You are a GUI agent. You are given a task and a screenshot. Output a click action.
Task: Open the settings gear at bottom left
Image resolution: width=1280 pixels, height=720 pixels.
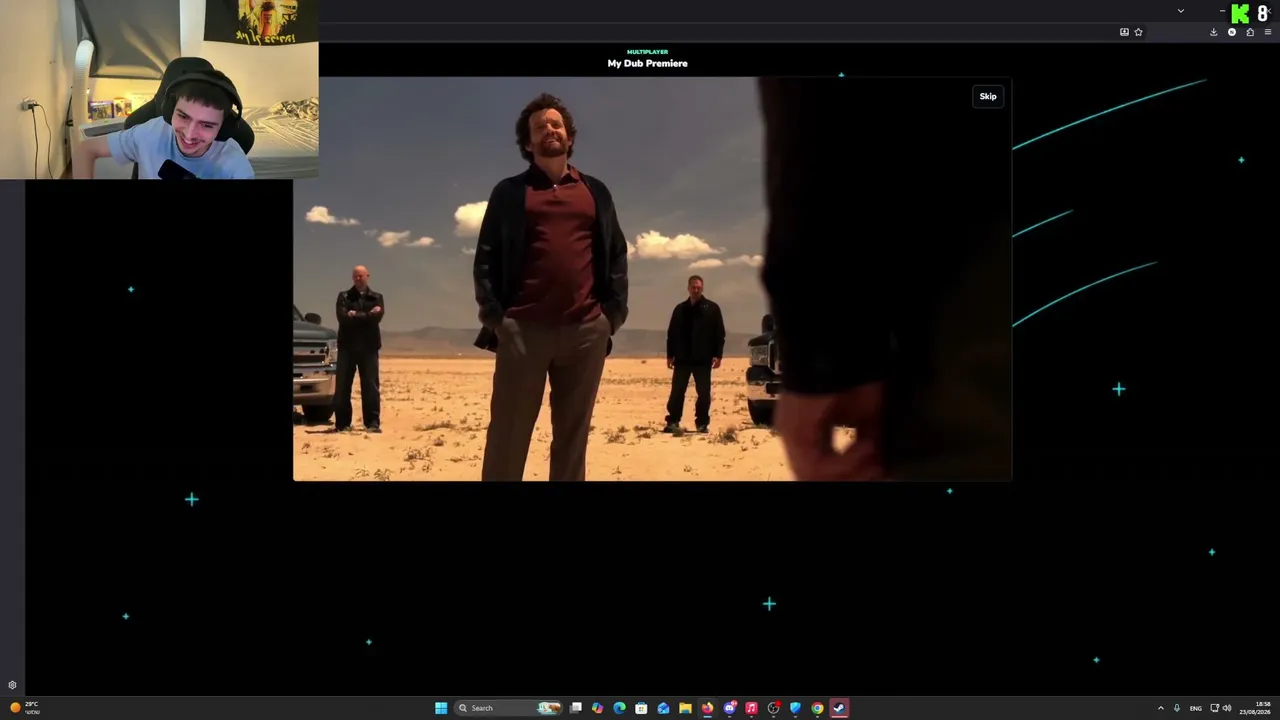[x=12, y=685]
